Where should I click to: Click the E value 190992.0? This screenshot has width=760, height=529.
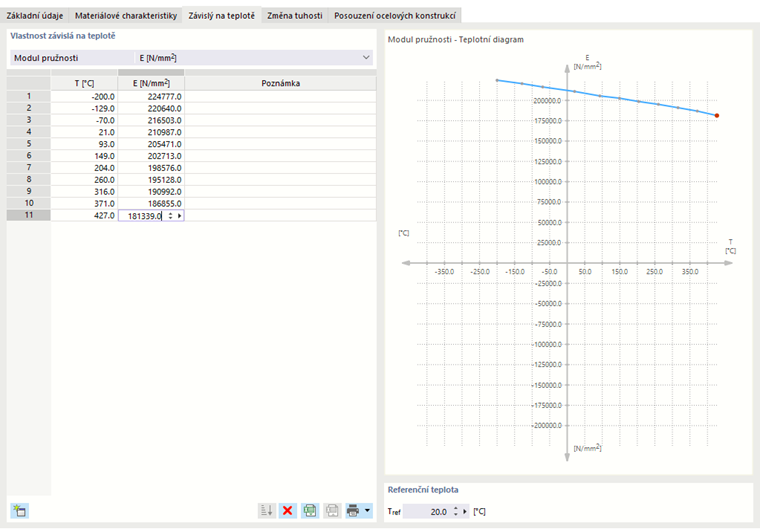pyautogui.click(x=151, y=192)
